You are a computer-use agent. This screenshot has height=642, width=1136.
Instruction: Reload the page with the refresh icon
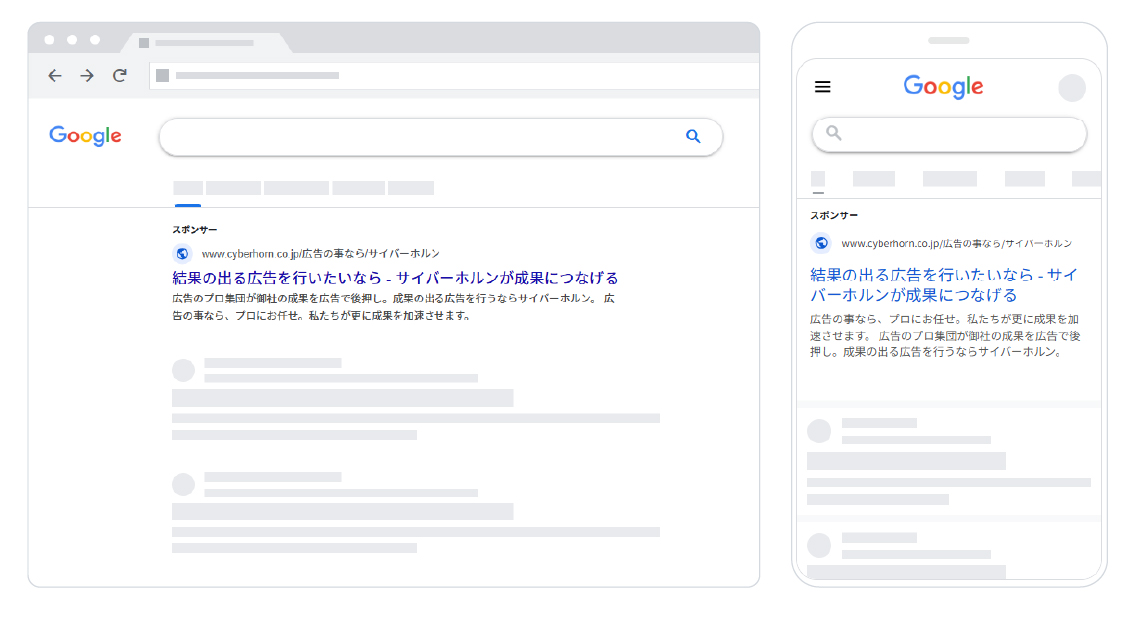[120, 76]
